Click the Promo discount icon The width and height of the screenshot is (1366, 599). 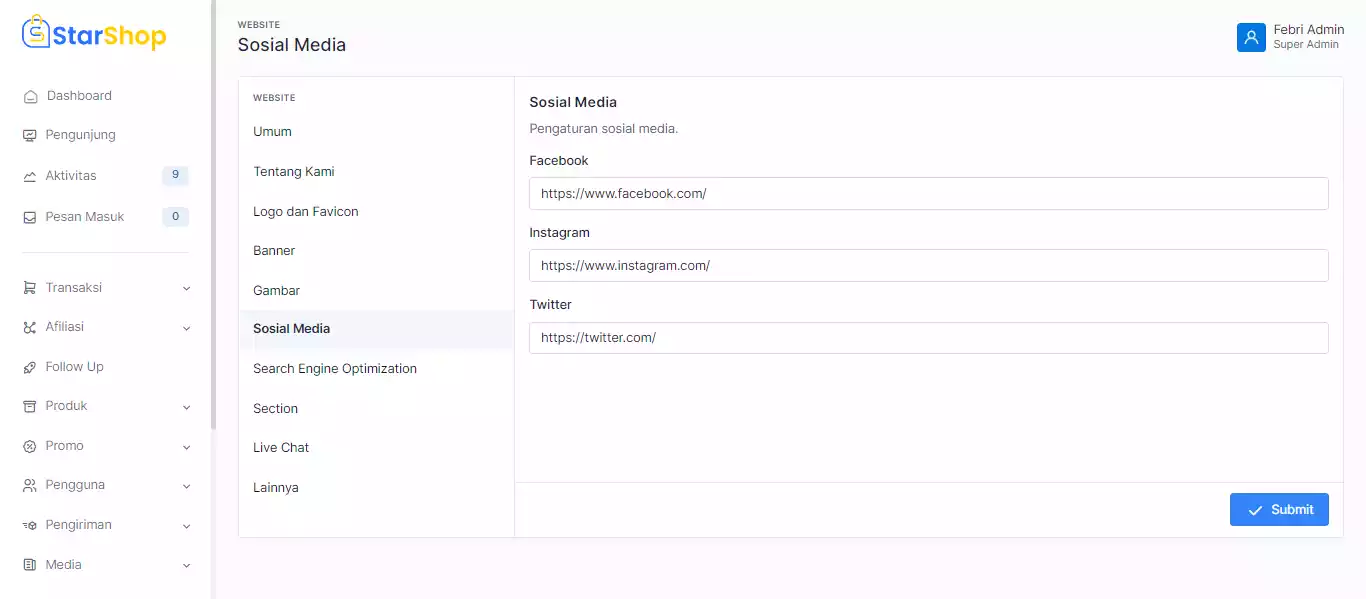click(30, 447)
